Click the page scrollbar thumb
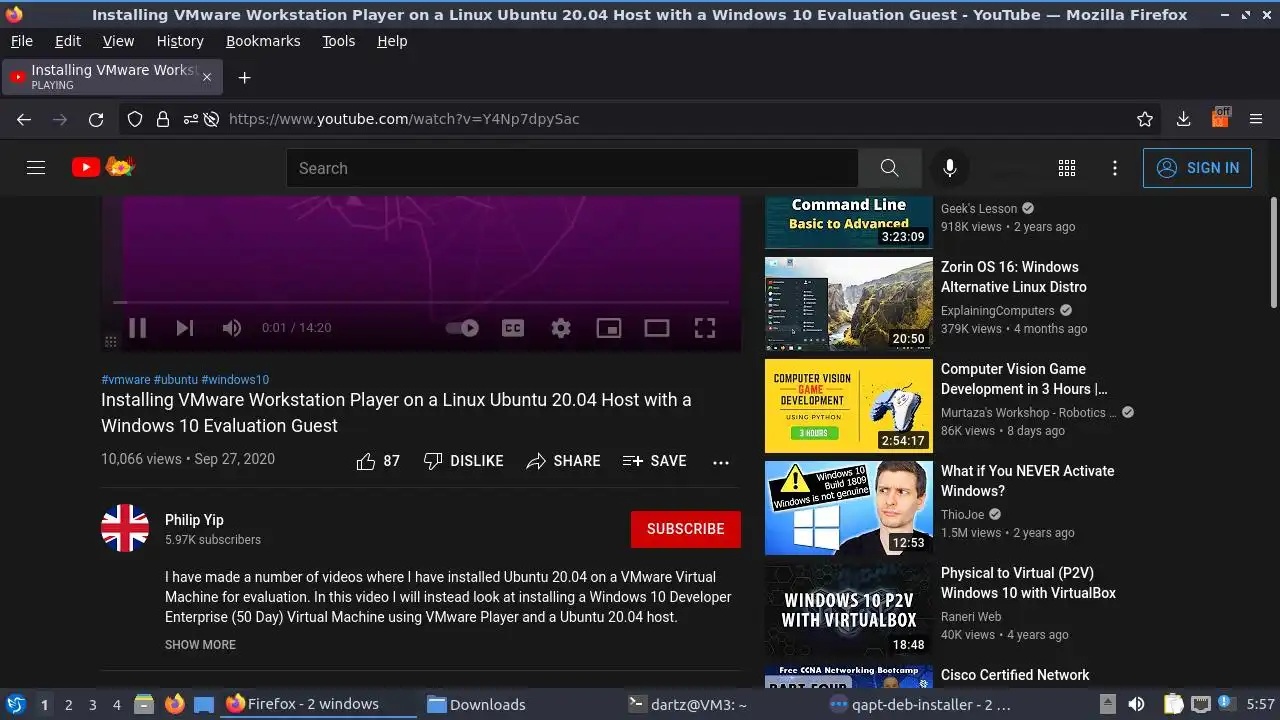Viewport: 1280px width, 720px height. coord(1274,252)
